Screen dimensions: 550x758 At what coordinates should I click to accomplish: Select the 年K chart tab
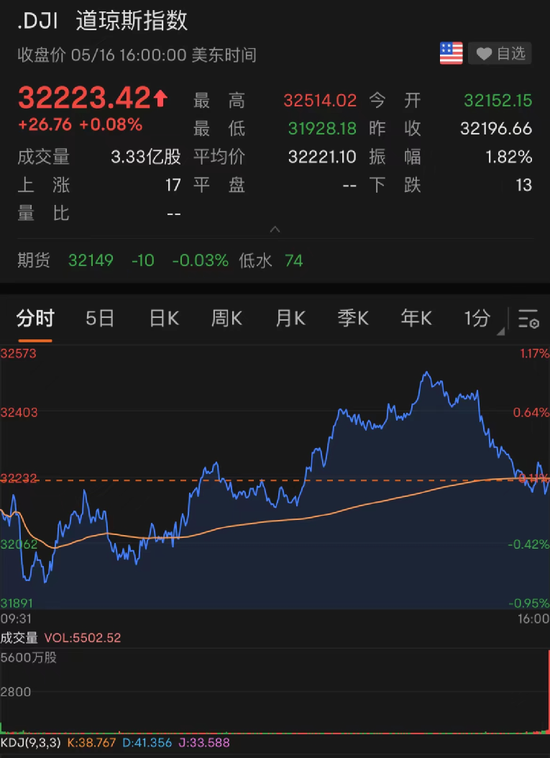(416, 319)
